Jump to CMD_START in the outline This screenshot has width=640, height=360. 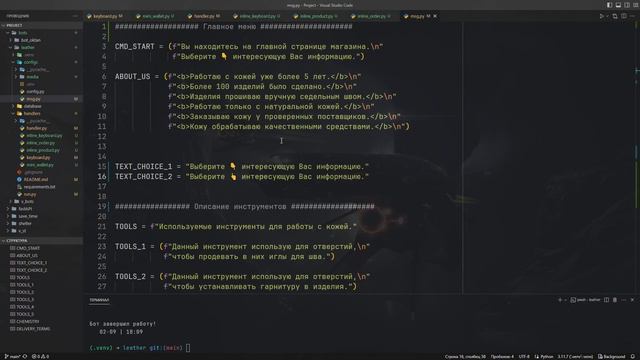tap(41, 248)
